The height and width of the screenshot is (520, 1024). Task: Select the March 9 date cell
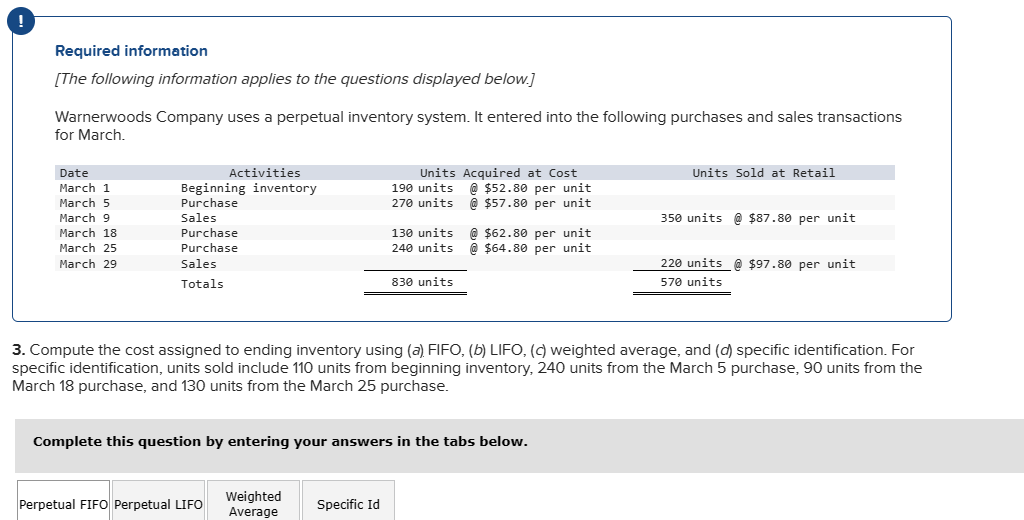click(85, 218)
